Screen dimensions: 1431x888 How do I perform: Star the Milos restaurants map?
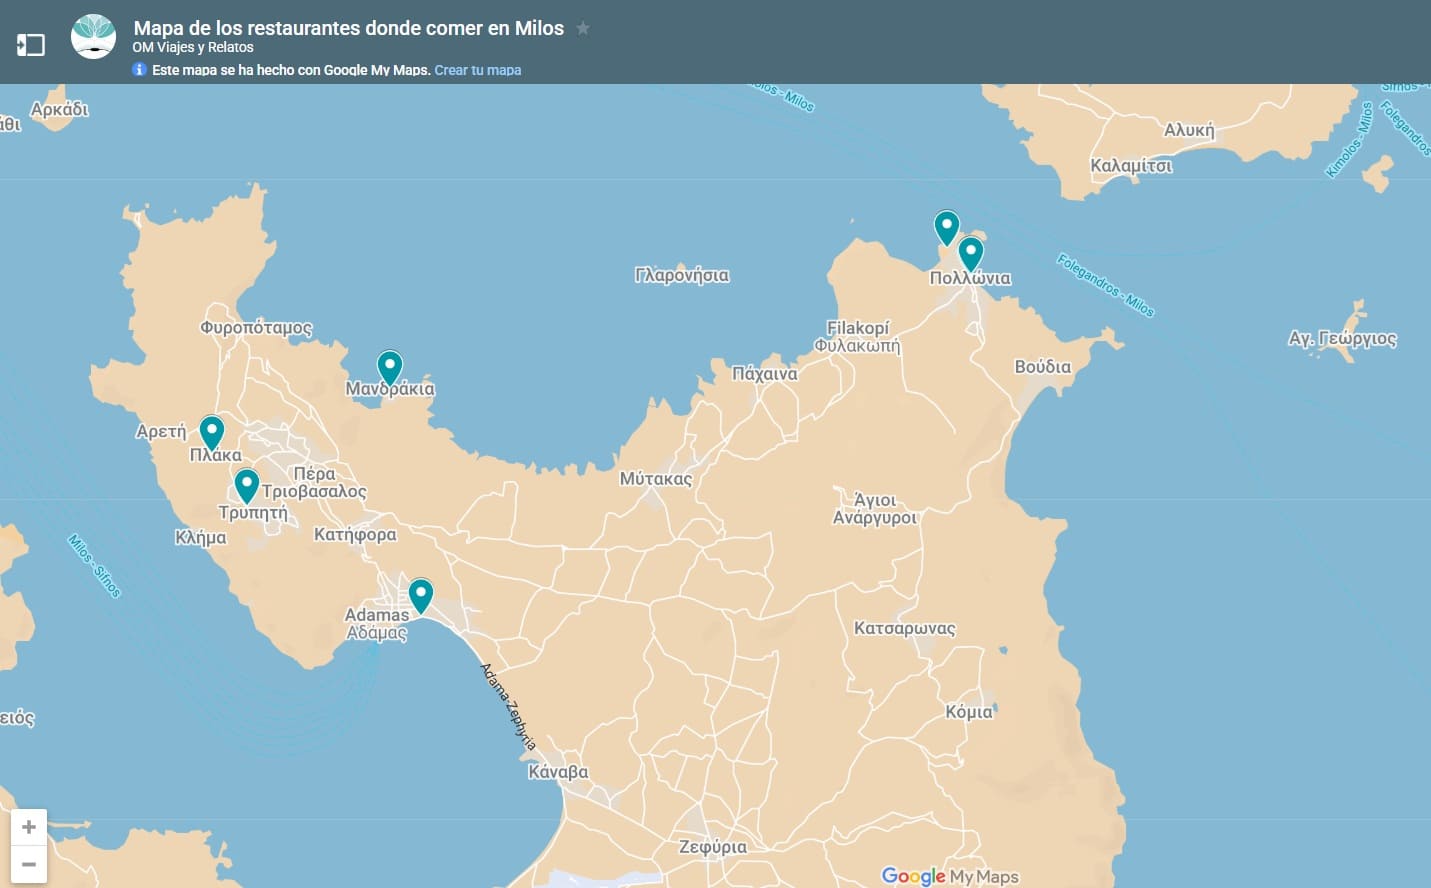point(583,28)
